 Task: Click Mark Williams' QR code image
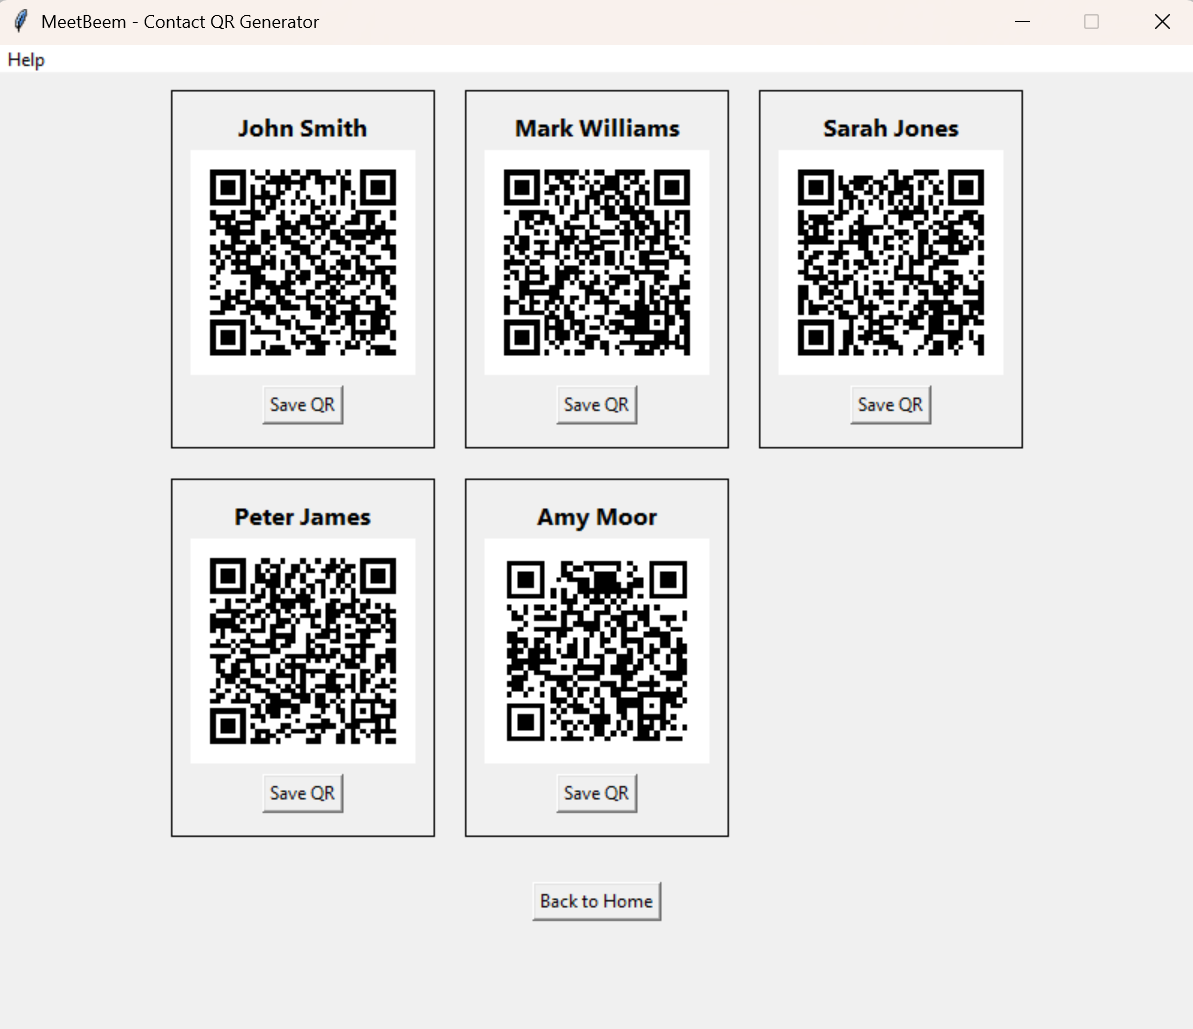(x=596, y=263)
